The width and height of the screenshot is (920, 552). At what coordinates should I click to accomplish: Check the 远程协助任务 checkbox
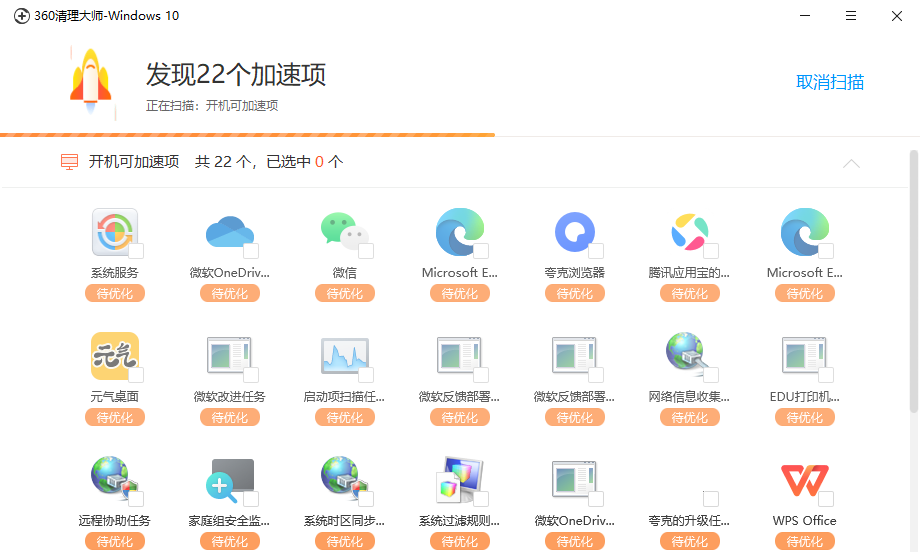[136, 499]
